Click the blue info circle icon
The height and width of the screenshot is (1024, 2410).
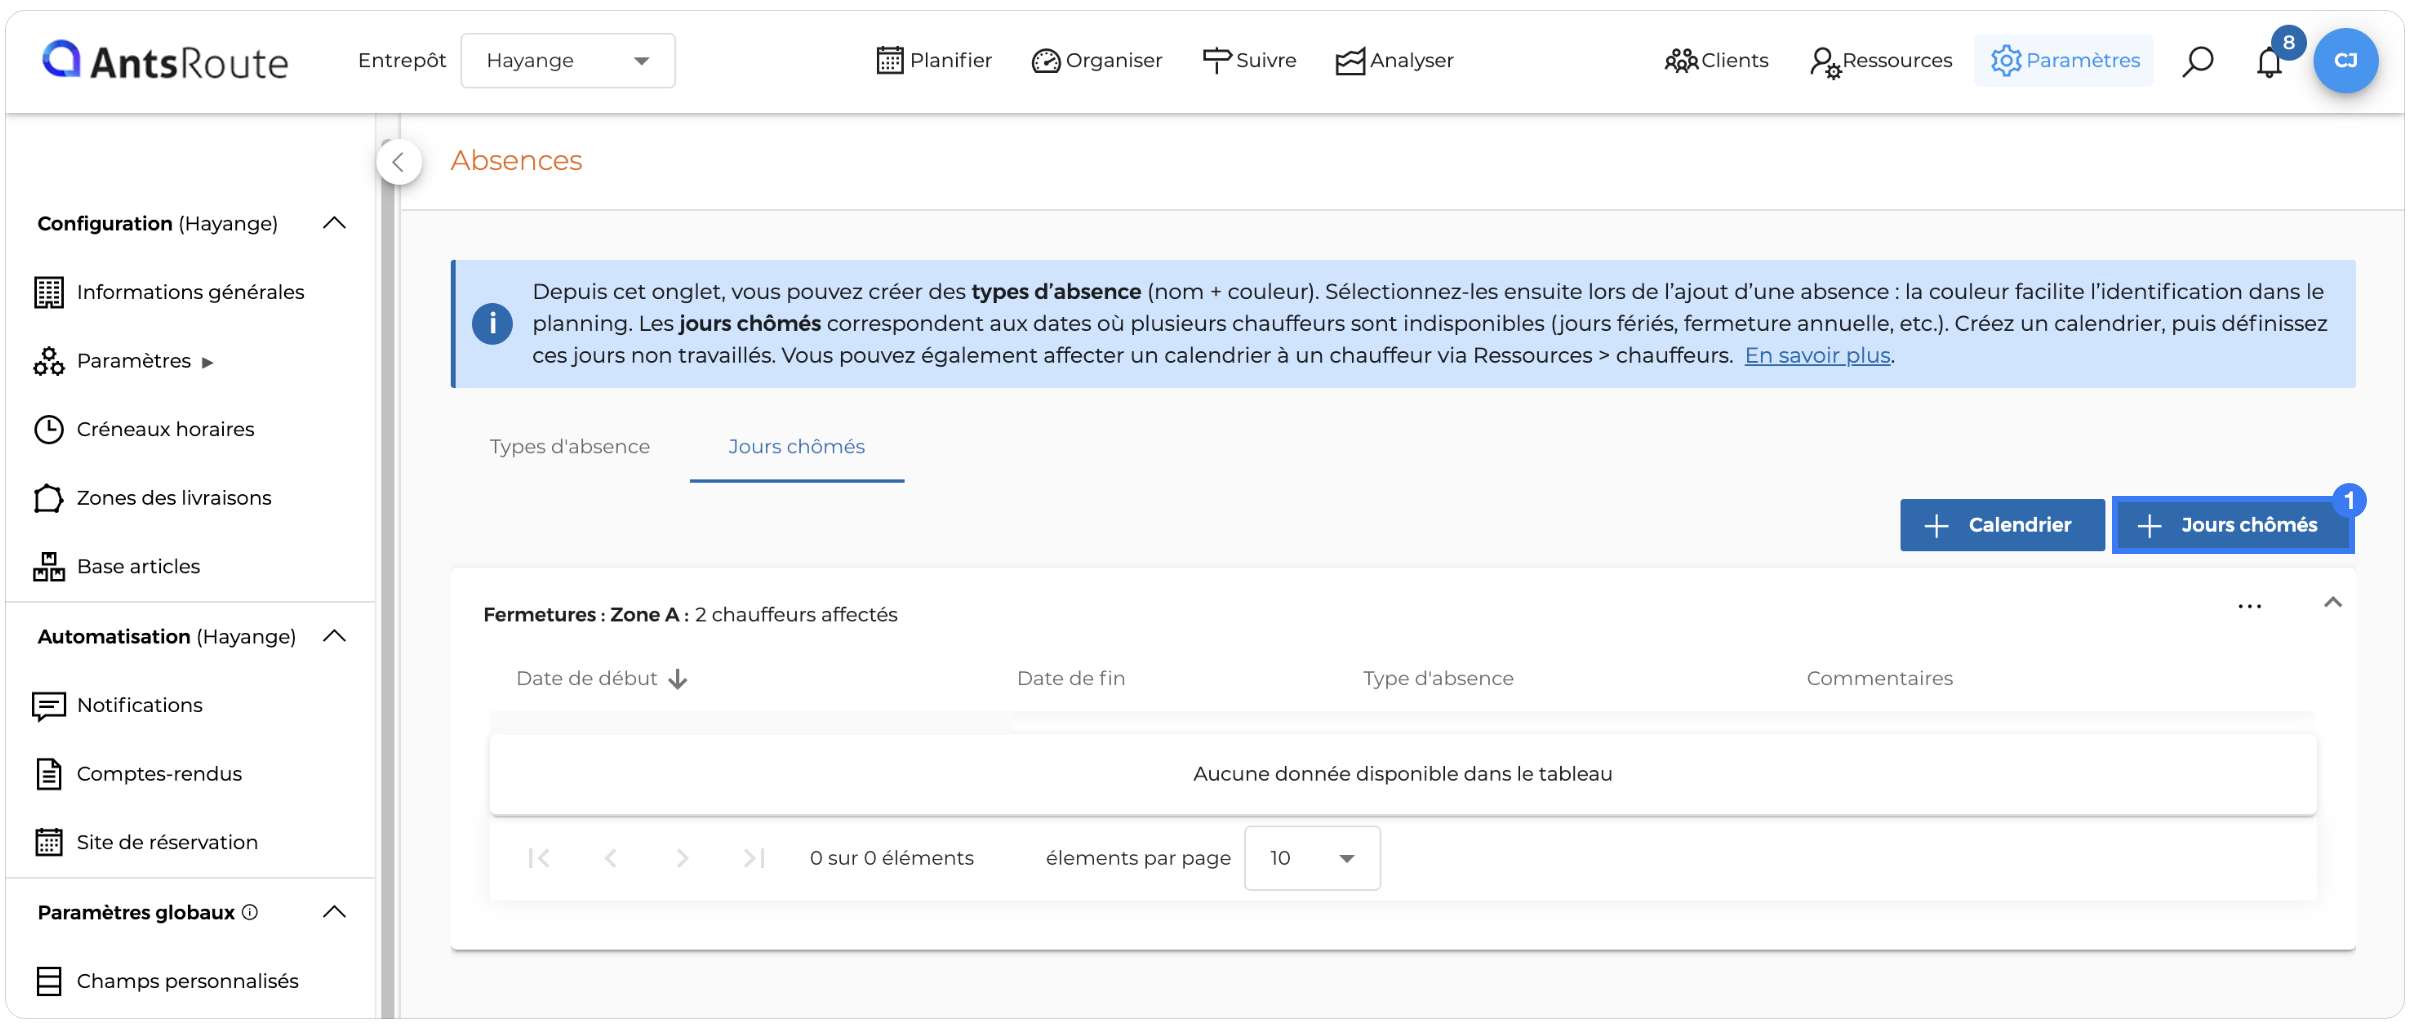point(492,324)
